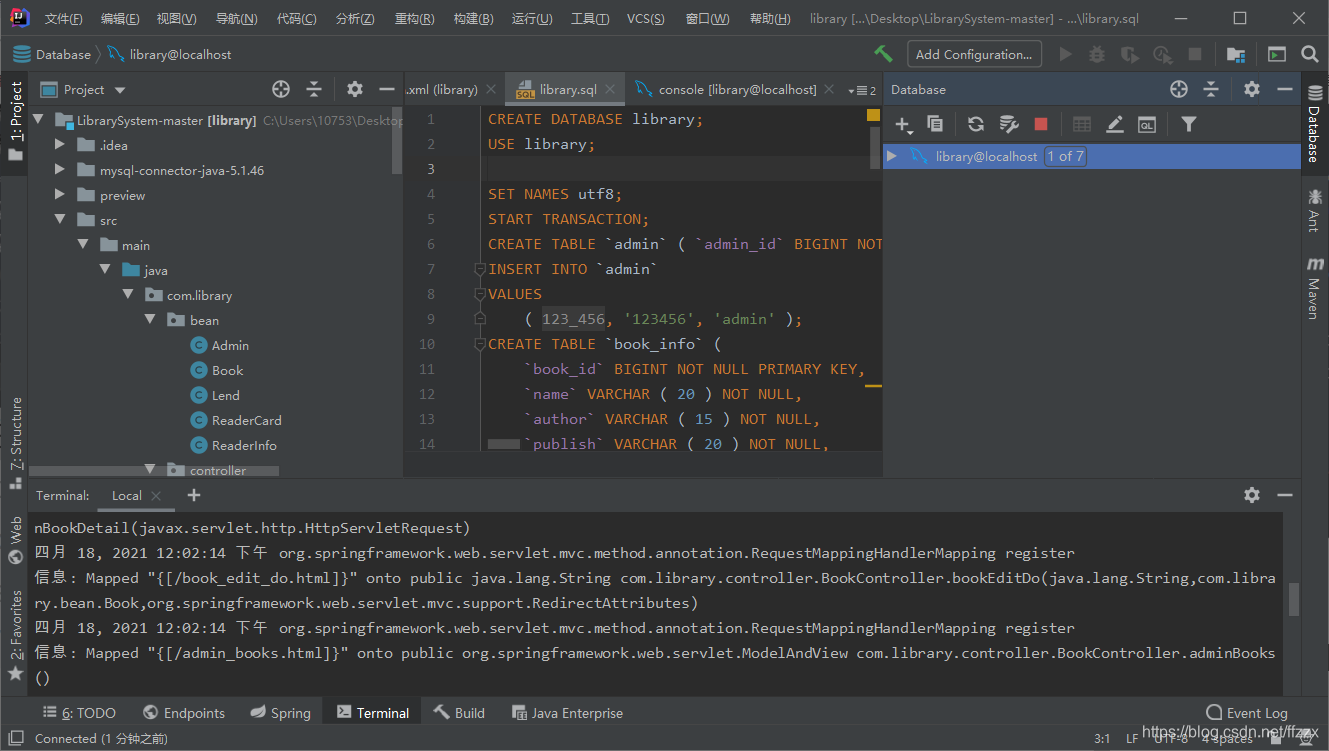The height and width of the screenshot is (751, 1329).
Task: Open Terminal panel settings gear
Action: 1252,495
